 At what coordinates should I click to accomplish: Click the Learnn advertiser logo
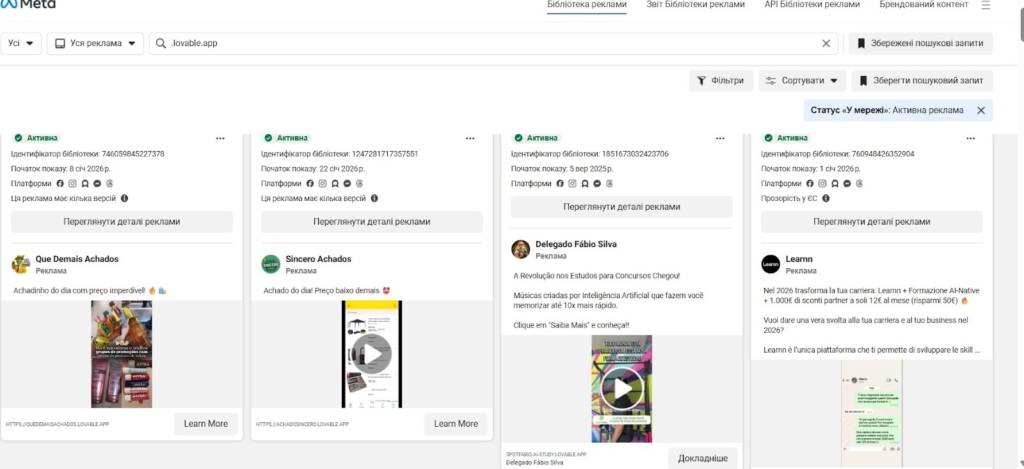(x=770, y=264)
